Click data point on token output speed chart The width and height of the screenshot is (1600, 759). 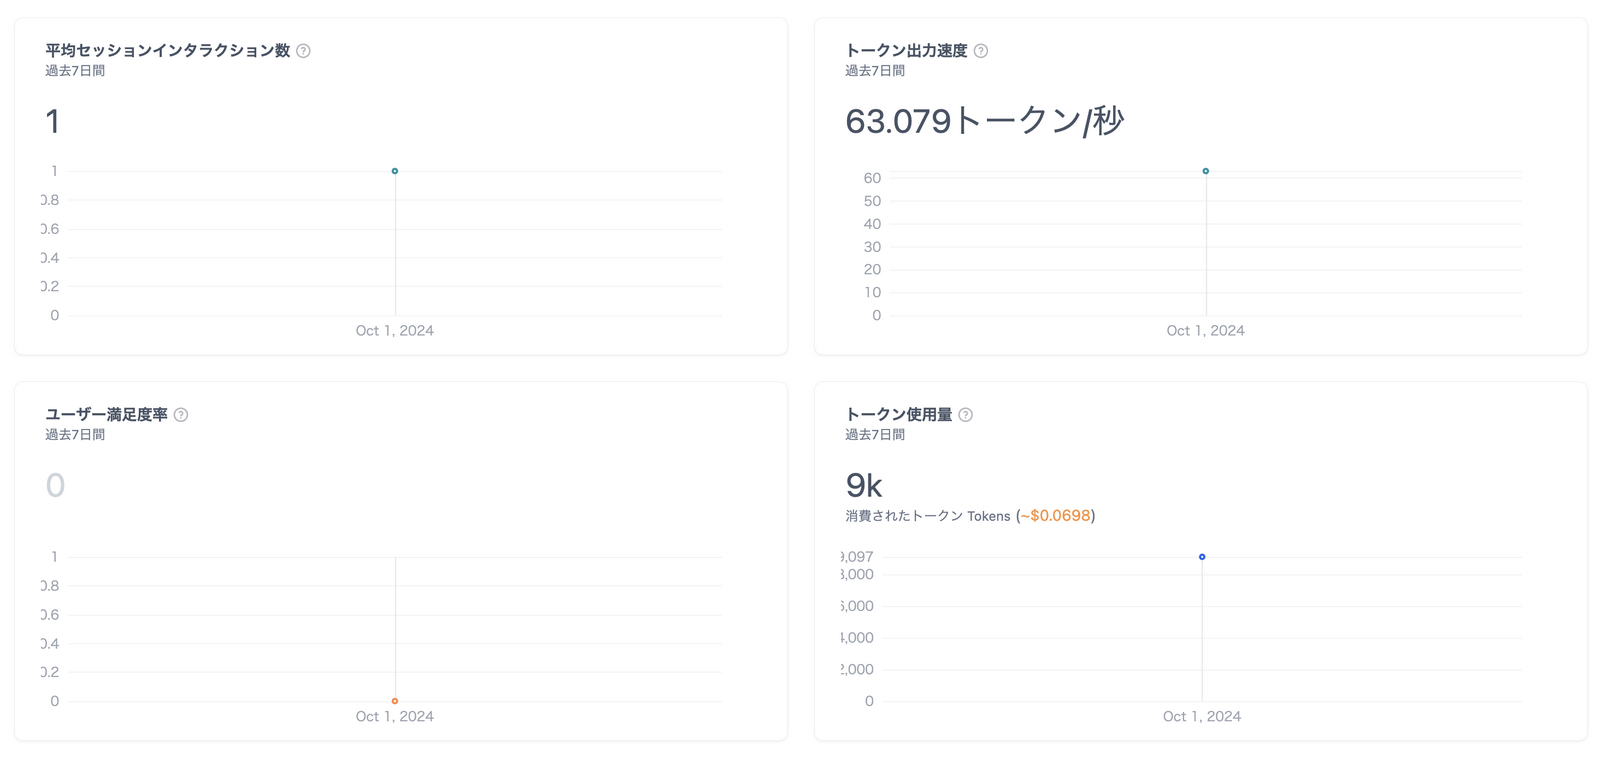(1206, 171)
